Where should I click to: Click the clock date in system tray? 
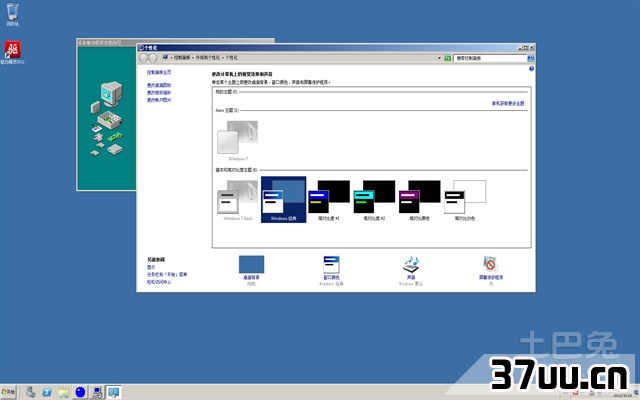[x=622, y=395]
